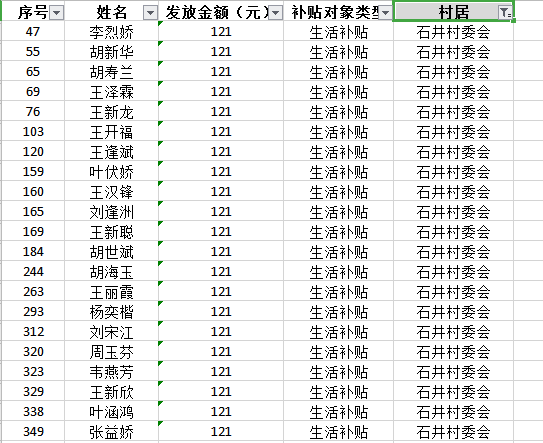Open the 姓名 column filter dropdown
Image resolution: width=543 pixels, height=443 pixels.
[150, 13]
